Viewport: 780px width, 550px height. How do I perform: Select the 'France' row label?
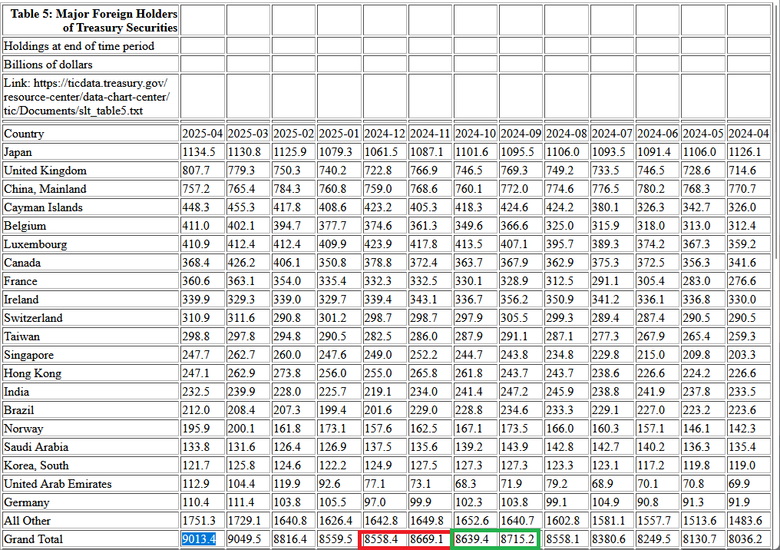[20, 281]
